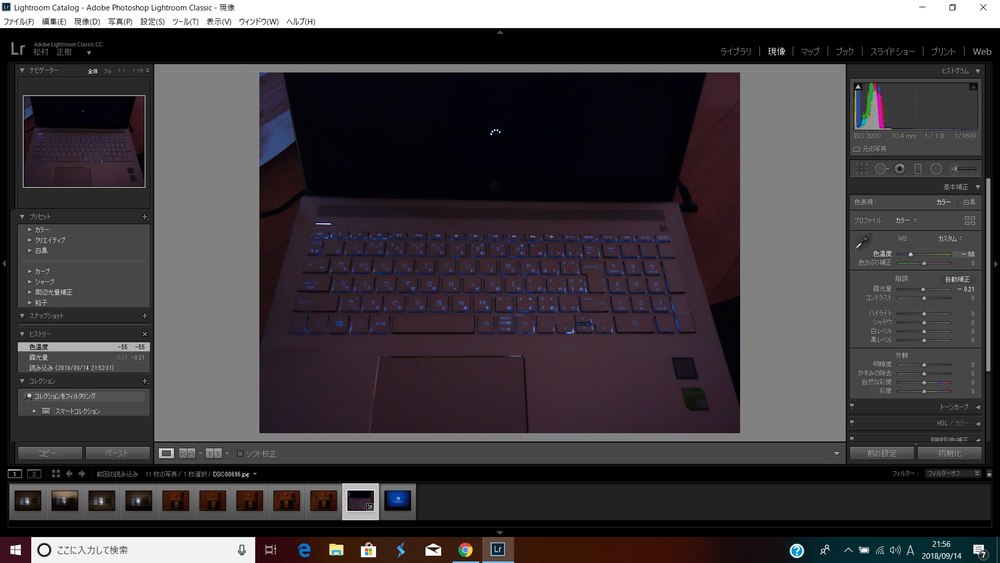This screenshot has width=1000, height=563.
Task: Collapse the ヒストグラム panel
Action: tap(978, 71)
